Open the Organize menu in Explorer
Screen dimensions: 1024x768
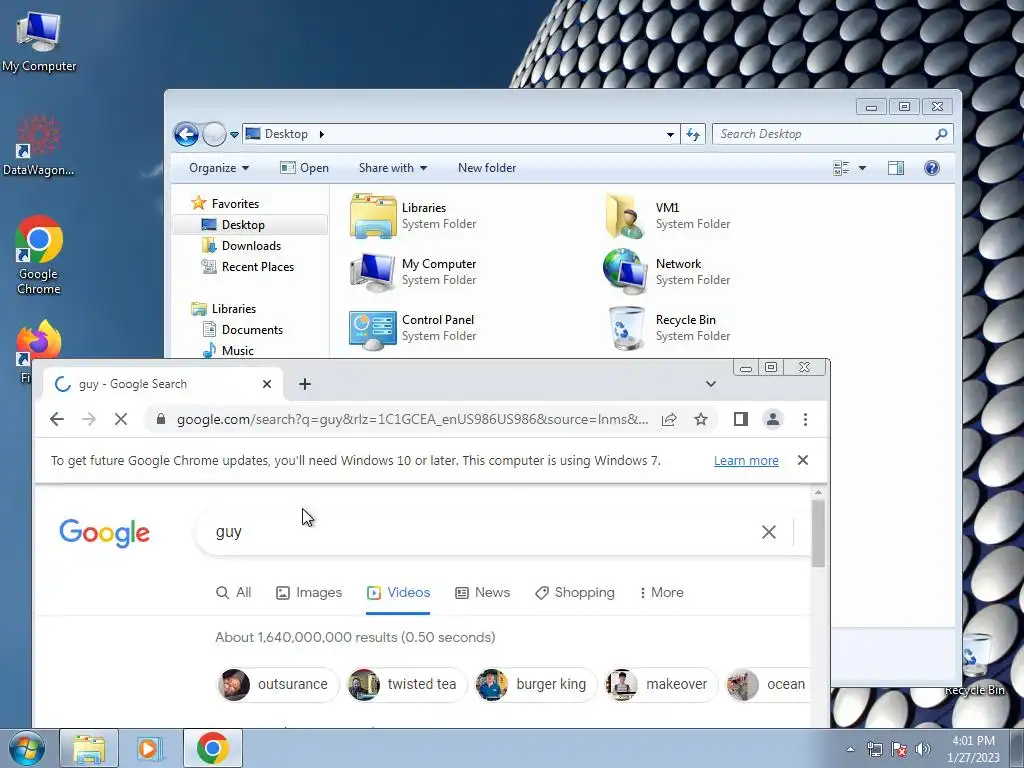(x=219, y=168)
